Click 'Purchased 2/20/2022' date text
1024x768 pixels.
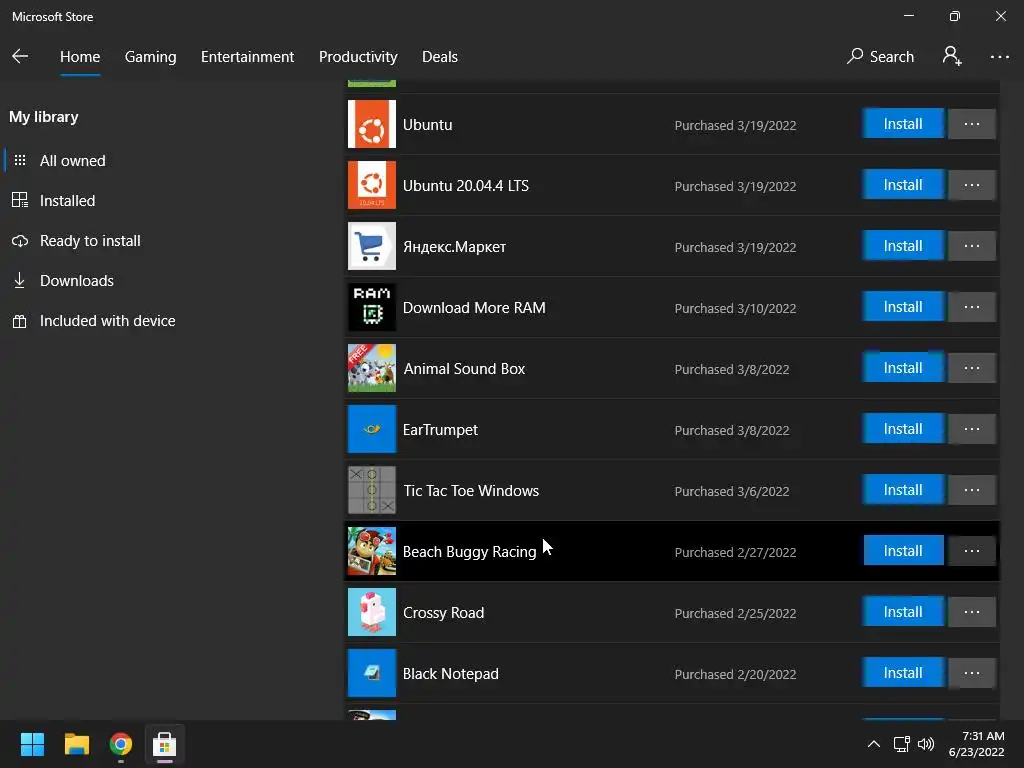pos(735,674)
